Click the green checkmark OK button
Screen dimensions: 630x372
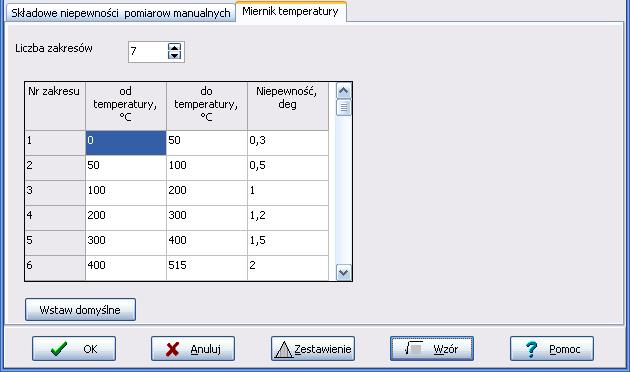[x=74, y=349]
